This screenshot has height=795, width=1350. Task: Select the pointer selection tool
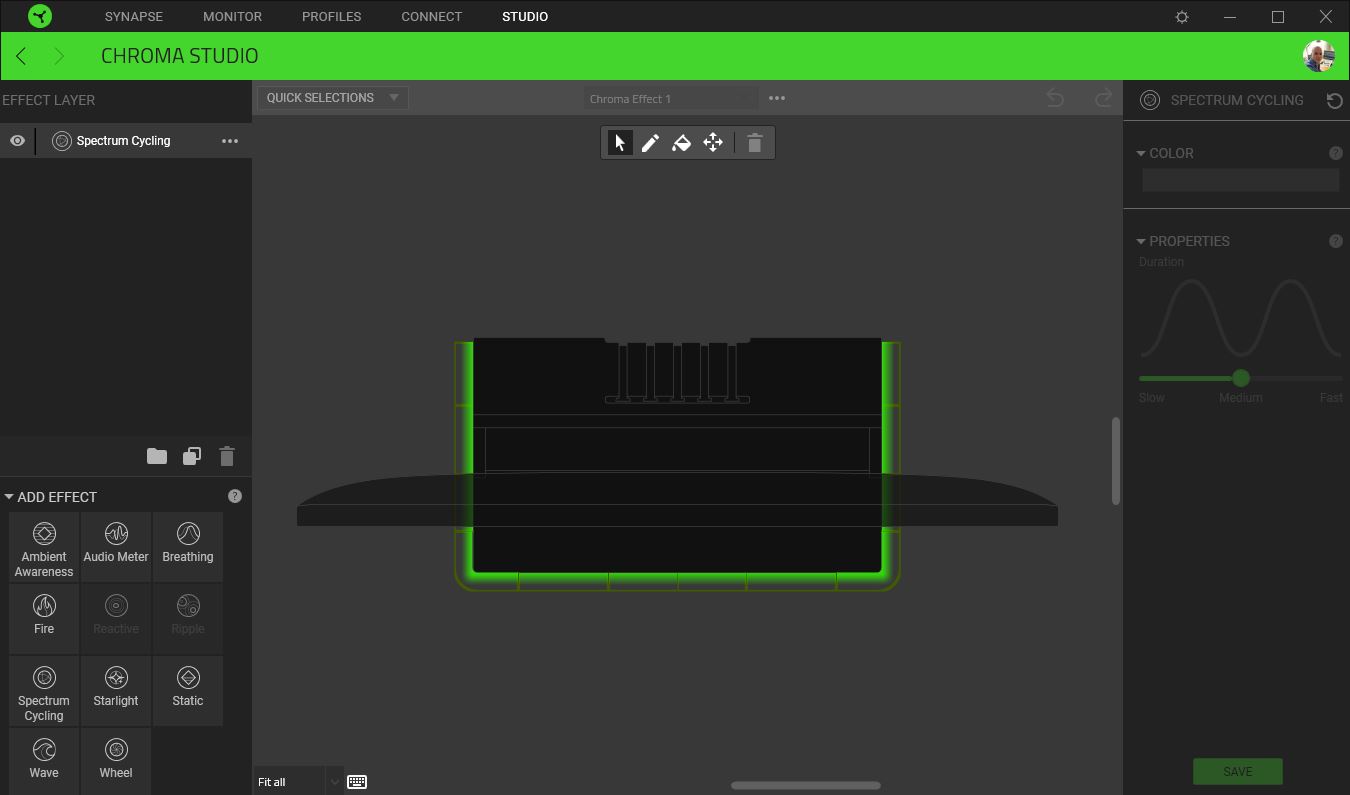click(620, 143)
